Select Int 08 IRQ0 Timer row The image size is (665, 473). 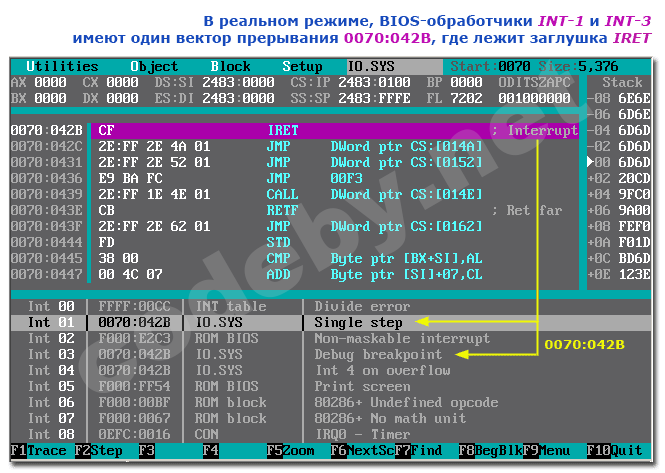[331, 434]
